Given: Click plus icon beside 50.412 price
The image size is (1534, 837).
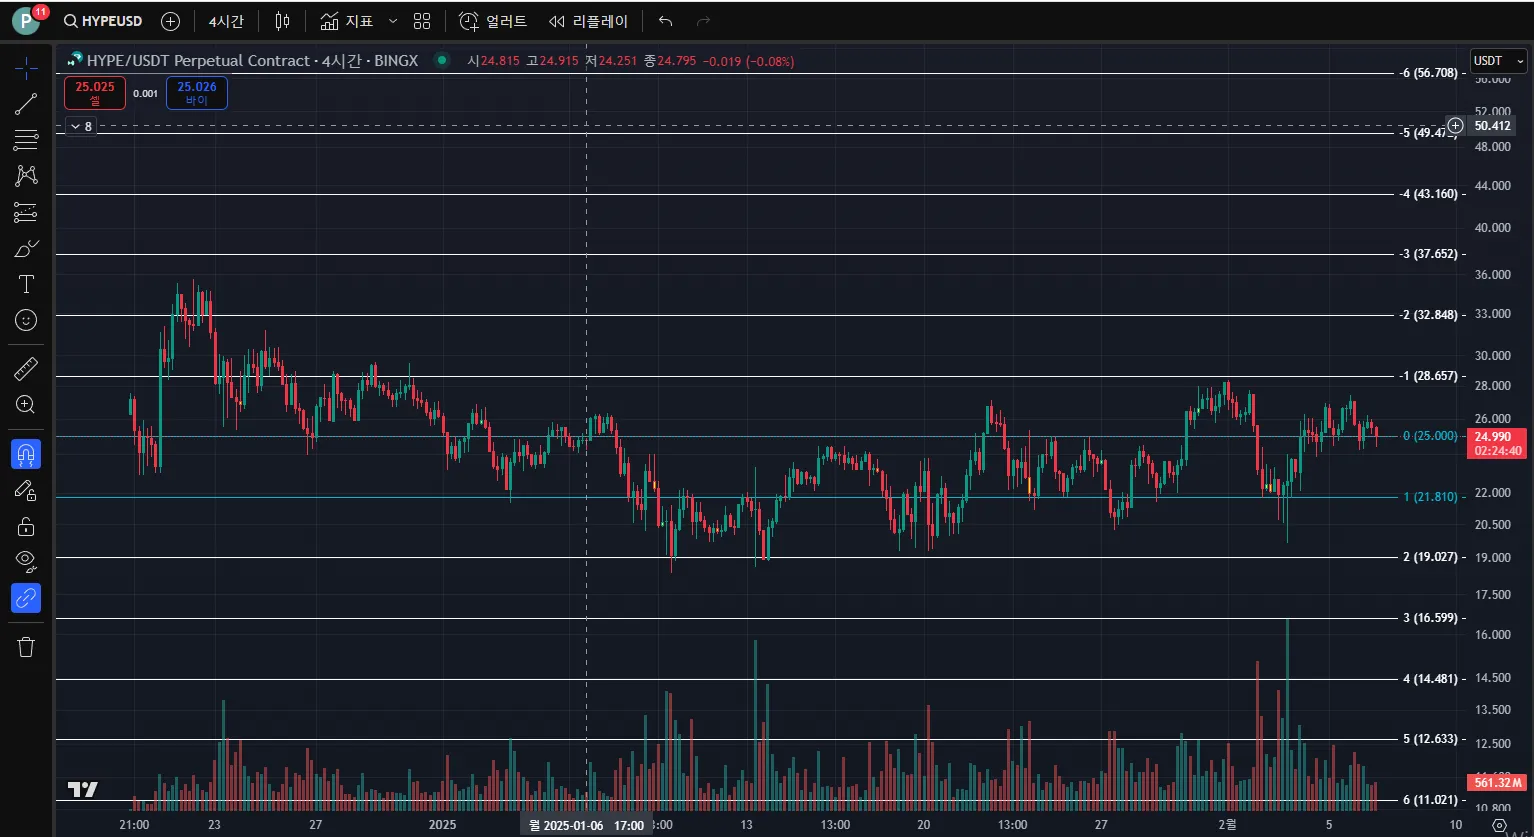Looking at the screenshot, I should point(1456,126).
